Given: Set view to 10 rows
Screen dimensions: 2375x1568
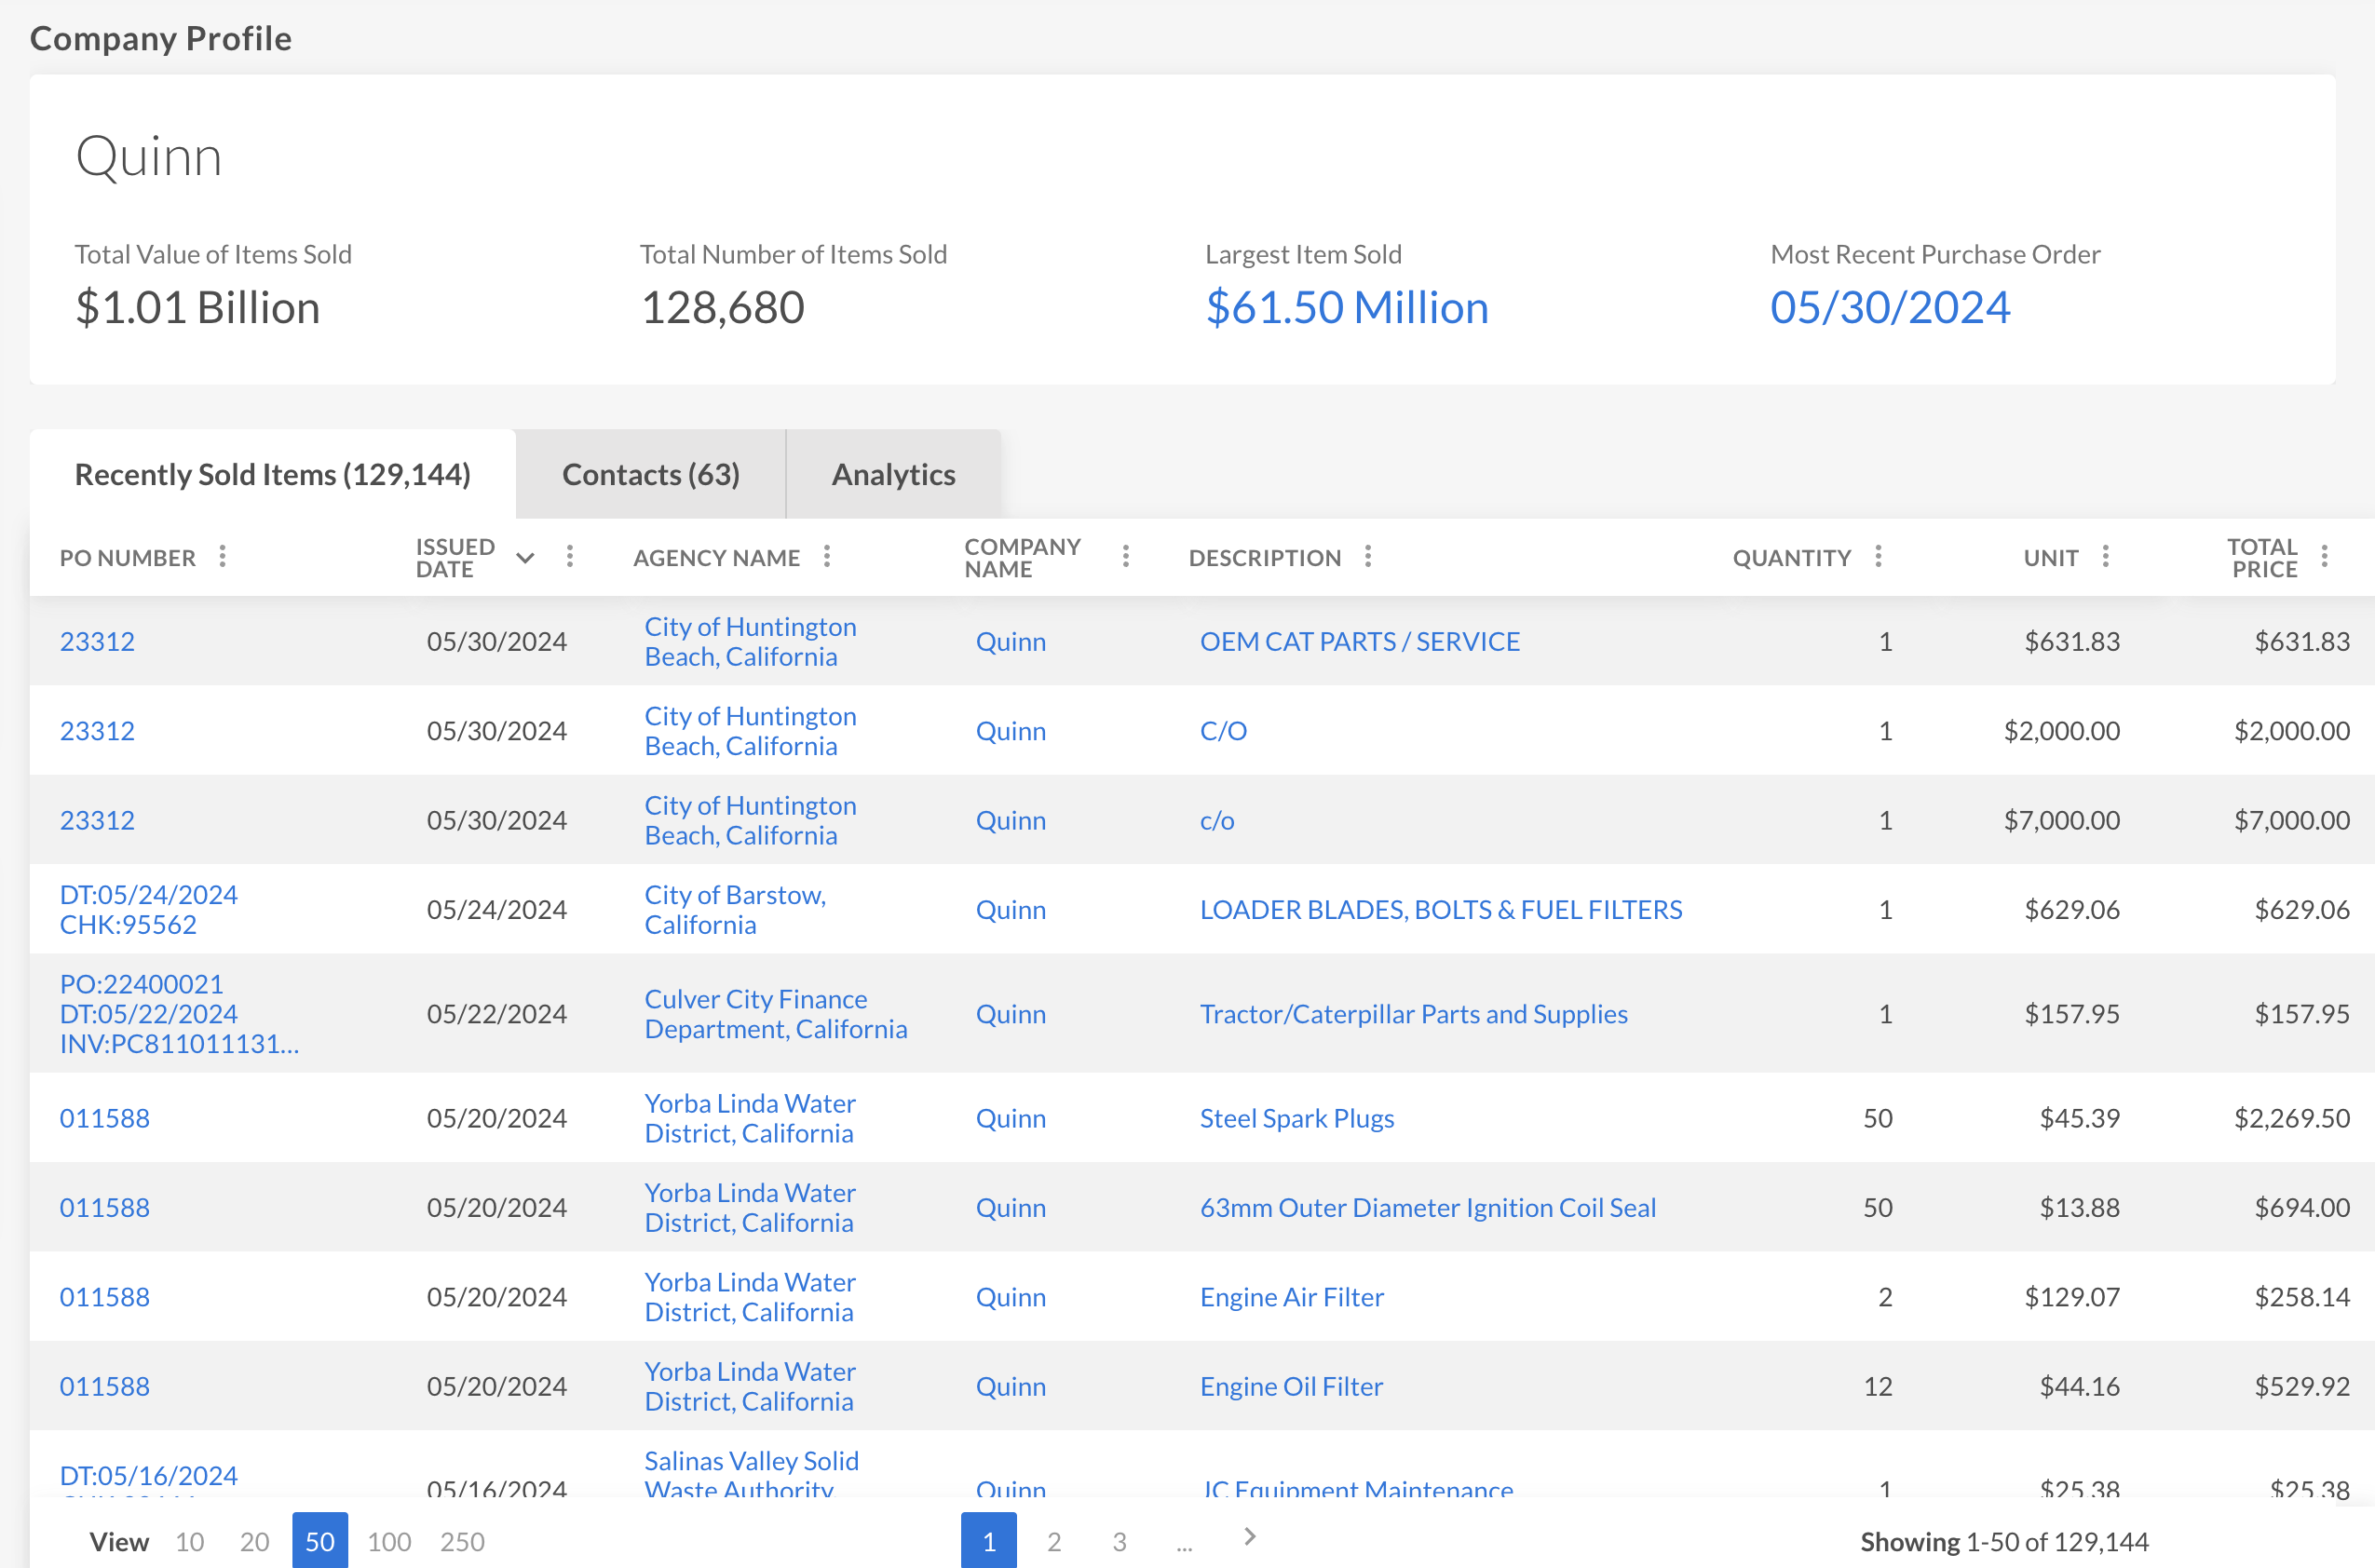Looking at the screenshot, I should pyautogui.click(x=189, y=1541).
